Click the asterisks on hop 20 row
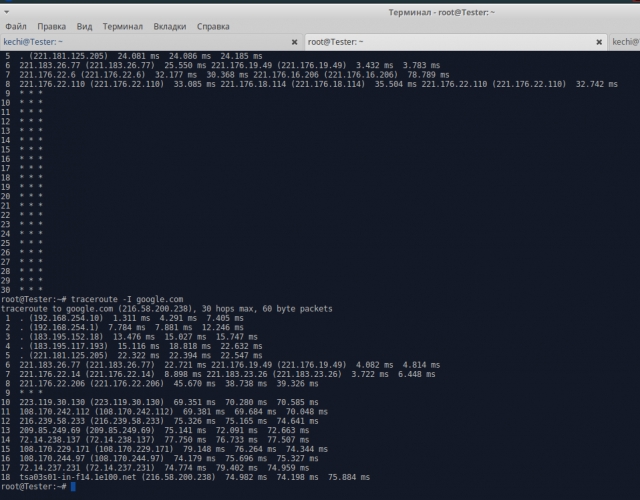 coord(31,196)
